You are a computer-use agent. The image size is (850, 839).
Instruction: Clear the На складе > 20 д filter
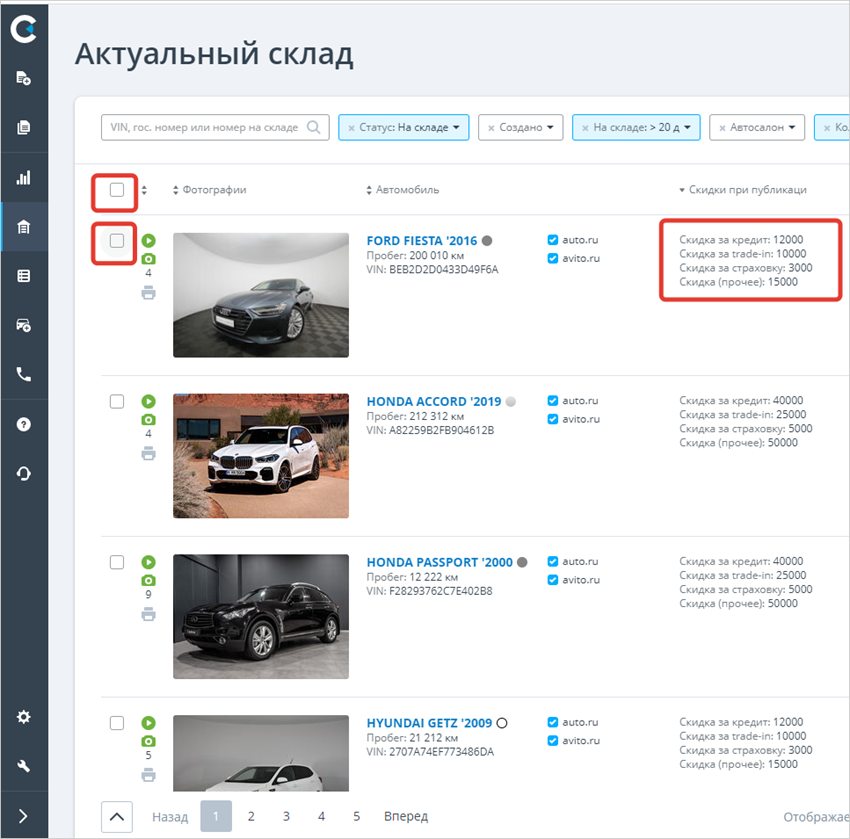(x=585, y=128)
